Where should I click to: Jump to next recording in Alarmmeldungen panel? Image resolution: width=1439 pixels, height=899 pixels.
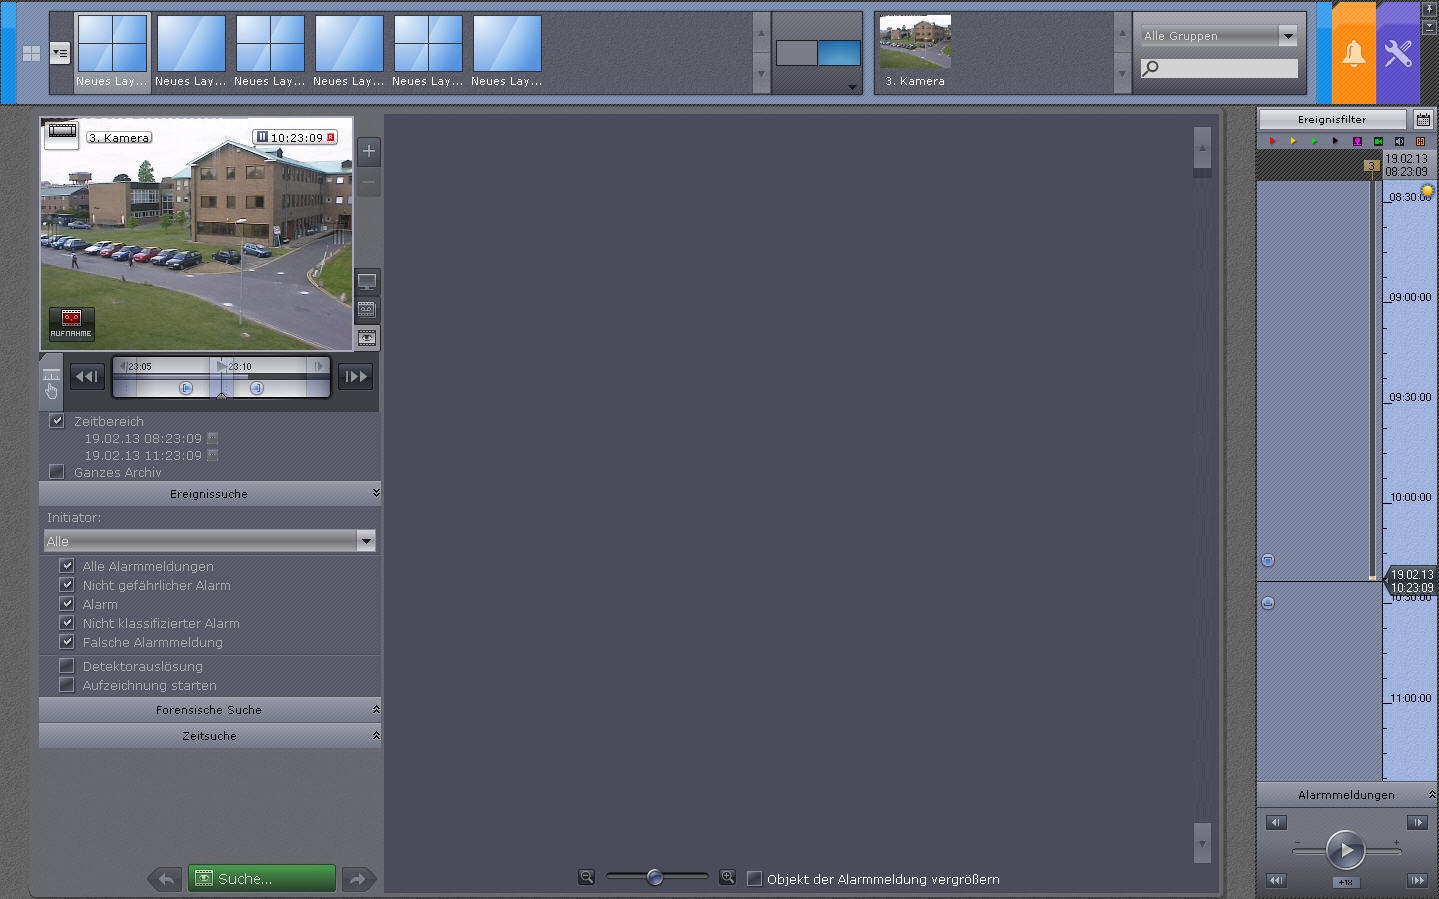pyautogui.click(x=1417, y=880)
